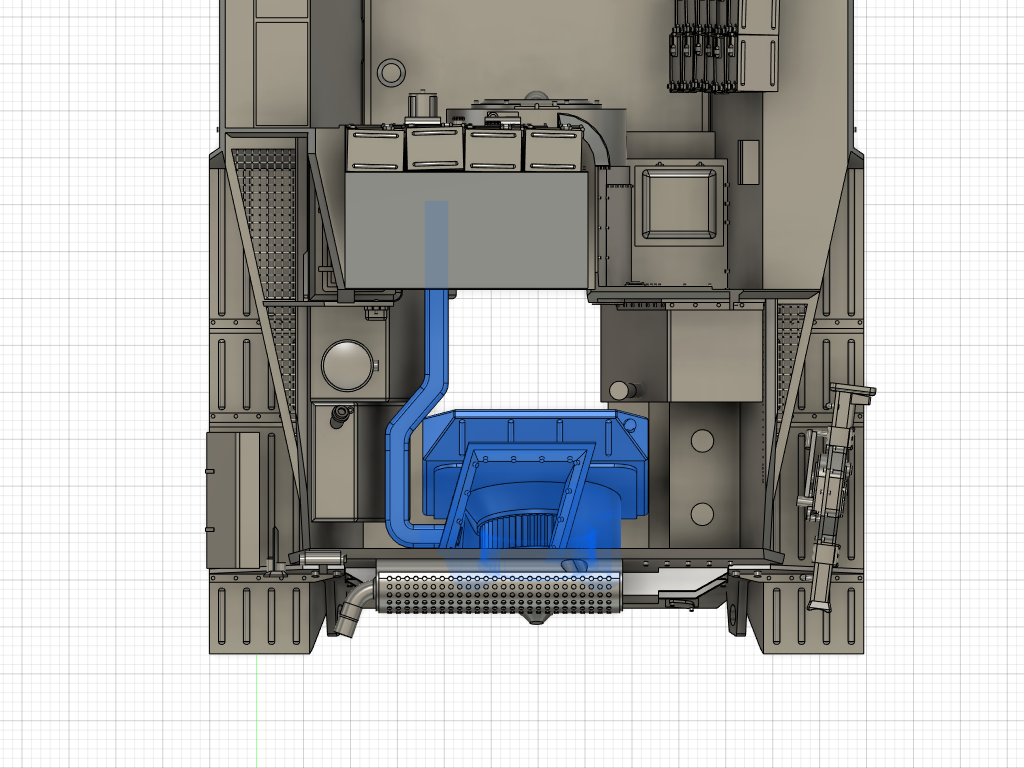
Task: Click the upper round hole on right panel
Action: click(701, 439)
